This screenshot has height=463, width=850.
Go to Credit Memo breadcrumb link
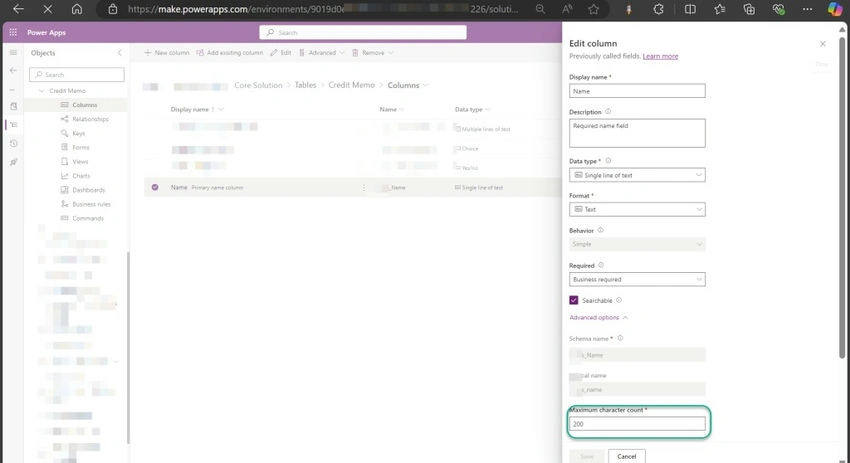[x=351, y=85]
